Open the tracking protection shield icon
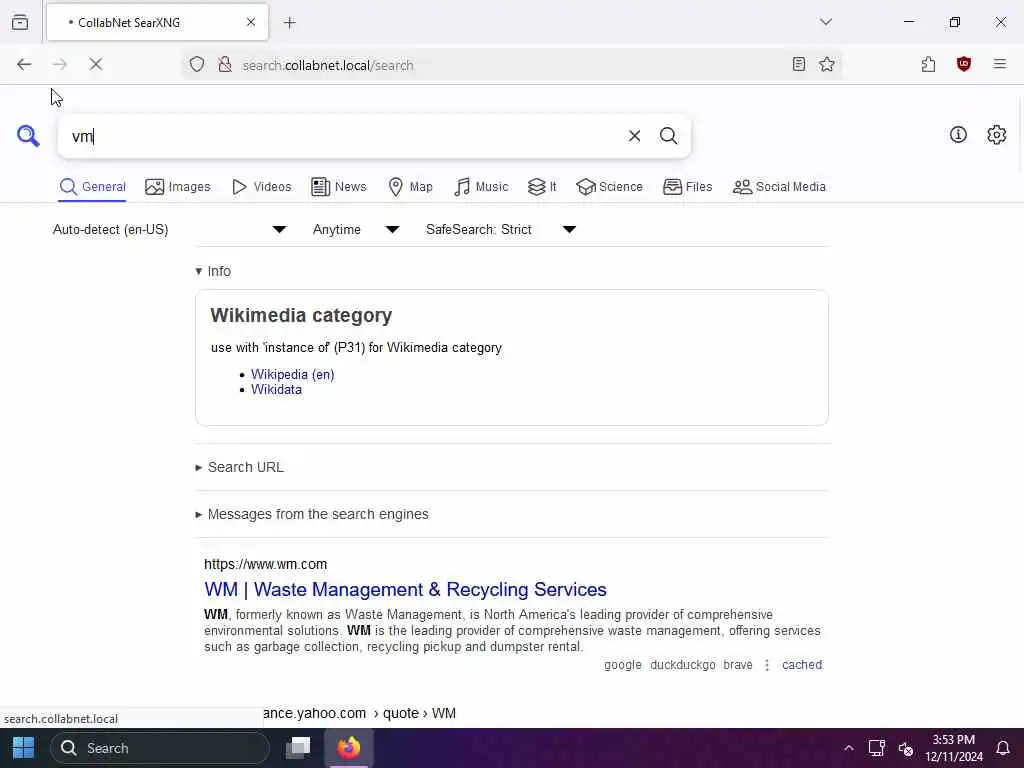 pos(197,64)
